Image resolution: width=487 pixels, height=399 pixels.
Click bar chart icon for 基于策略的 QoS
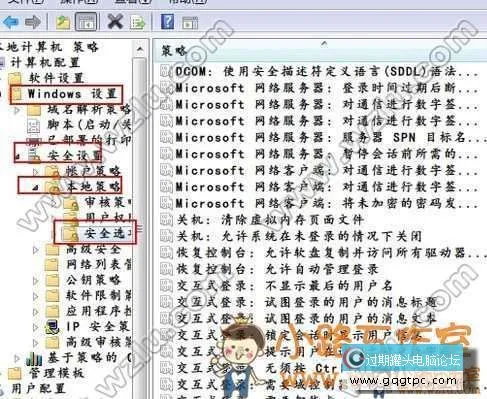tap(34, 358)
